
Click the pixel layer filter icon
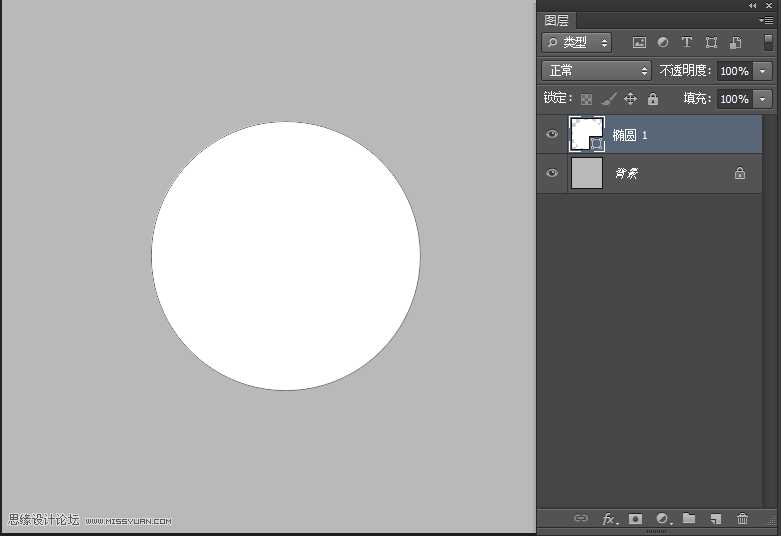coord(639,43)
